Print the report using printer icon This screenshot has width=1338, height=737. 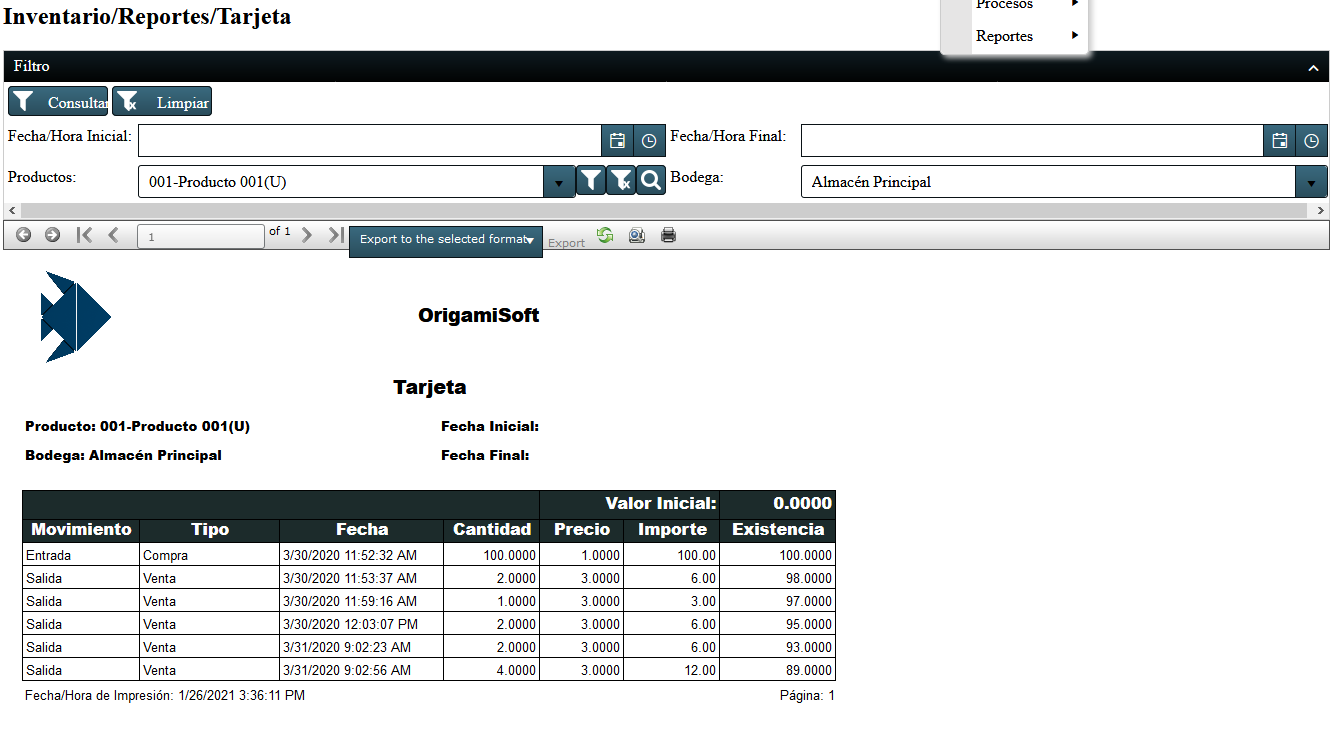669,236
